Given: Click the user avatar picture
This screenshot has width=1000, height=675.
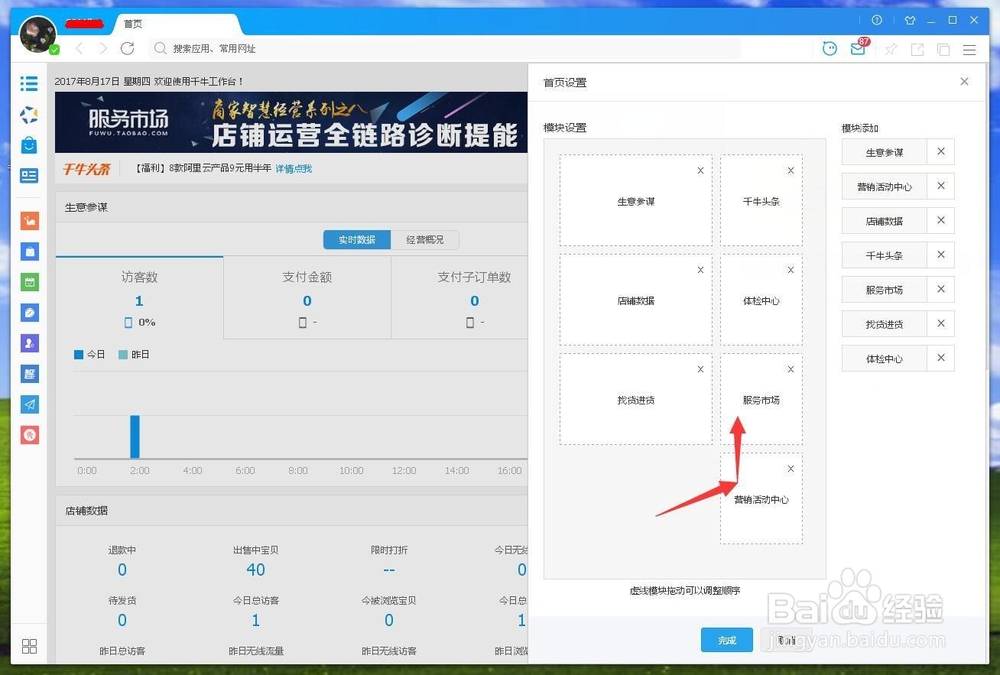Looking at the screenshot, I should [x=38, y=34].
